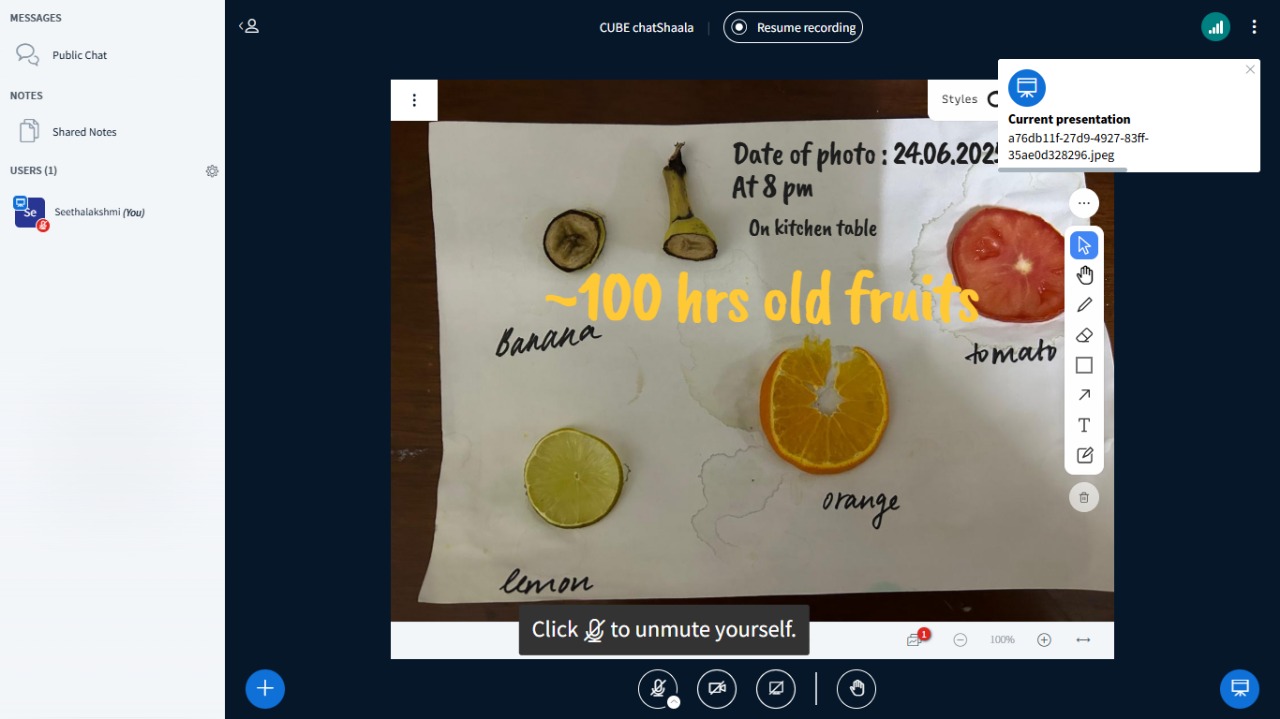This screenshot has width=1280, height=719.
Task: Choose the Select arrow tool
Action: (1084, 245)
